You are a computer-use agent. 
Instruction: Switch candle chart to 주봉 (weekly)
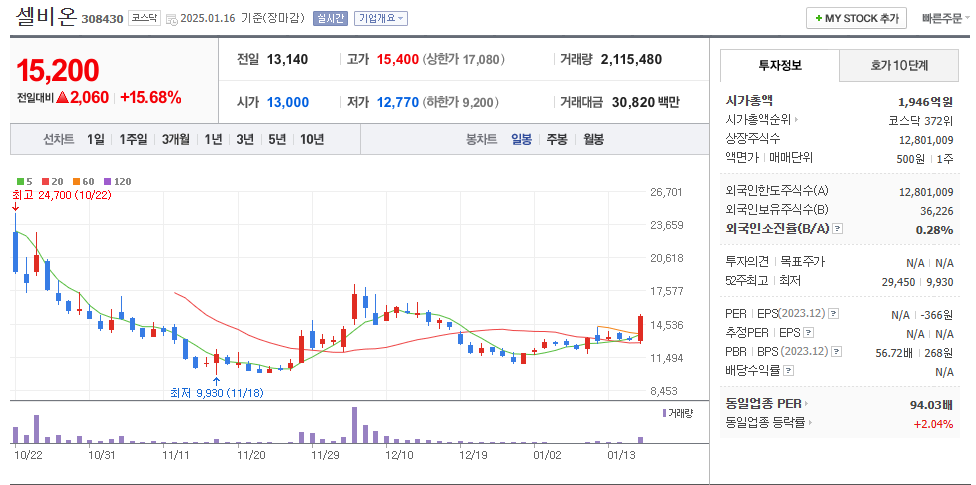point(557,139)
